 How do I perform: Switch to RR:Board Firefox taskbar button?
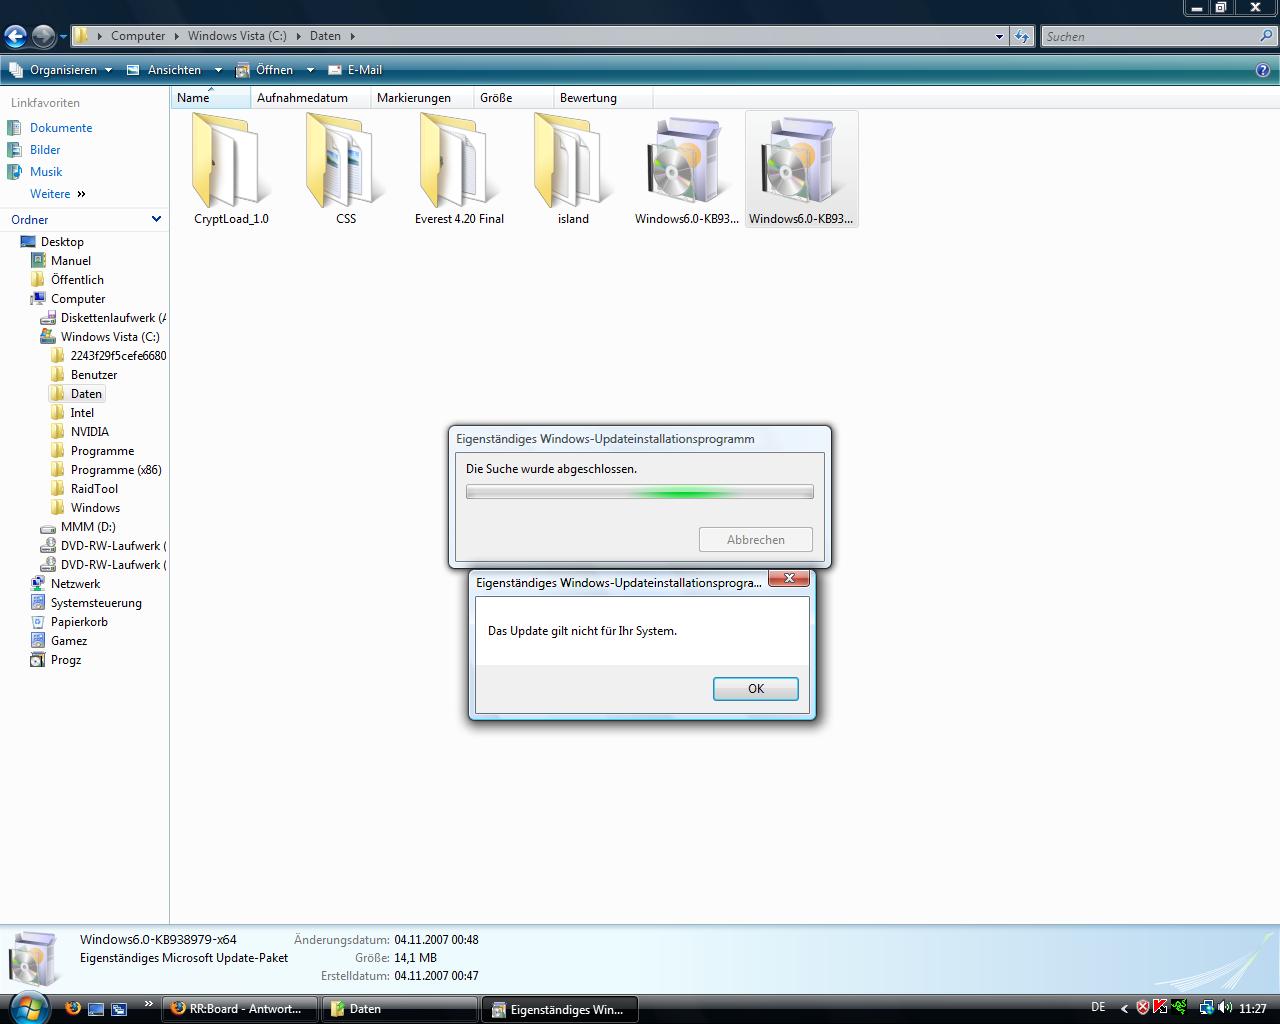pos(240,1009)
